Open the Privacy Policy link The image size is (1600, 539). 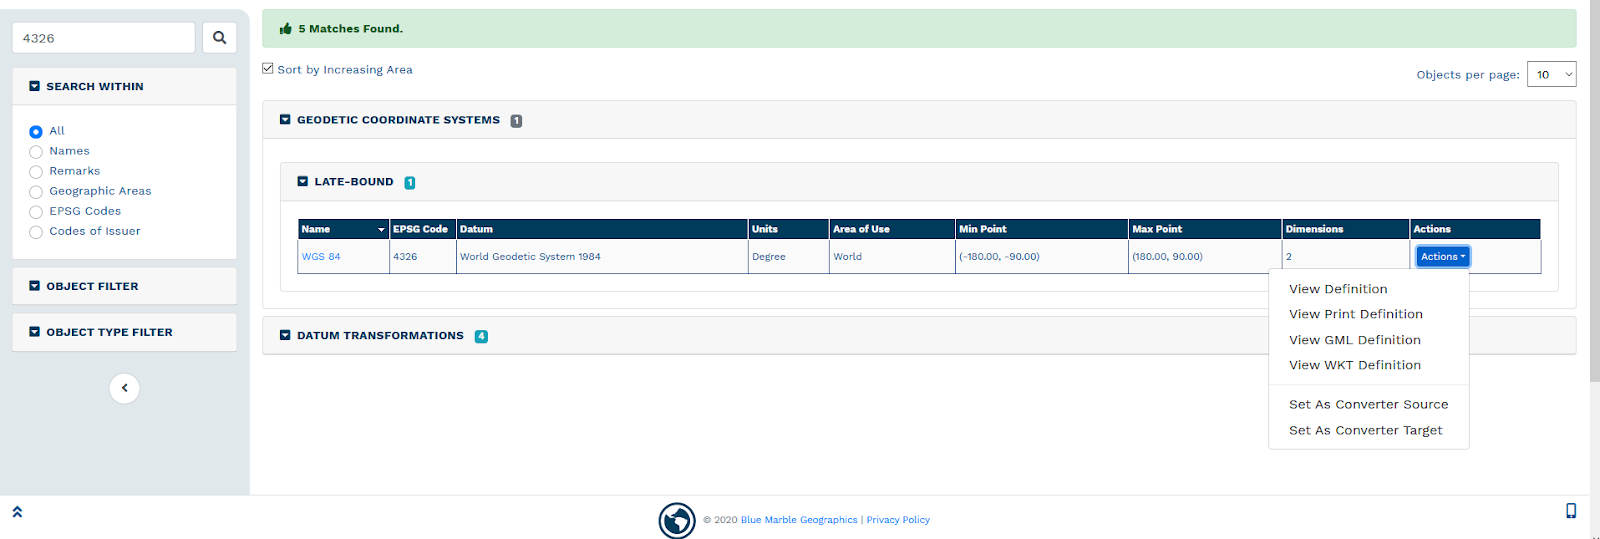tap(898, 520)
